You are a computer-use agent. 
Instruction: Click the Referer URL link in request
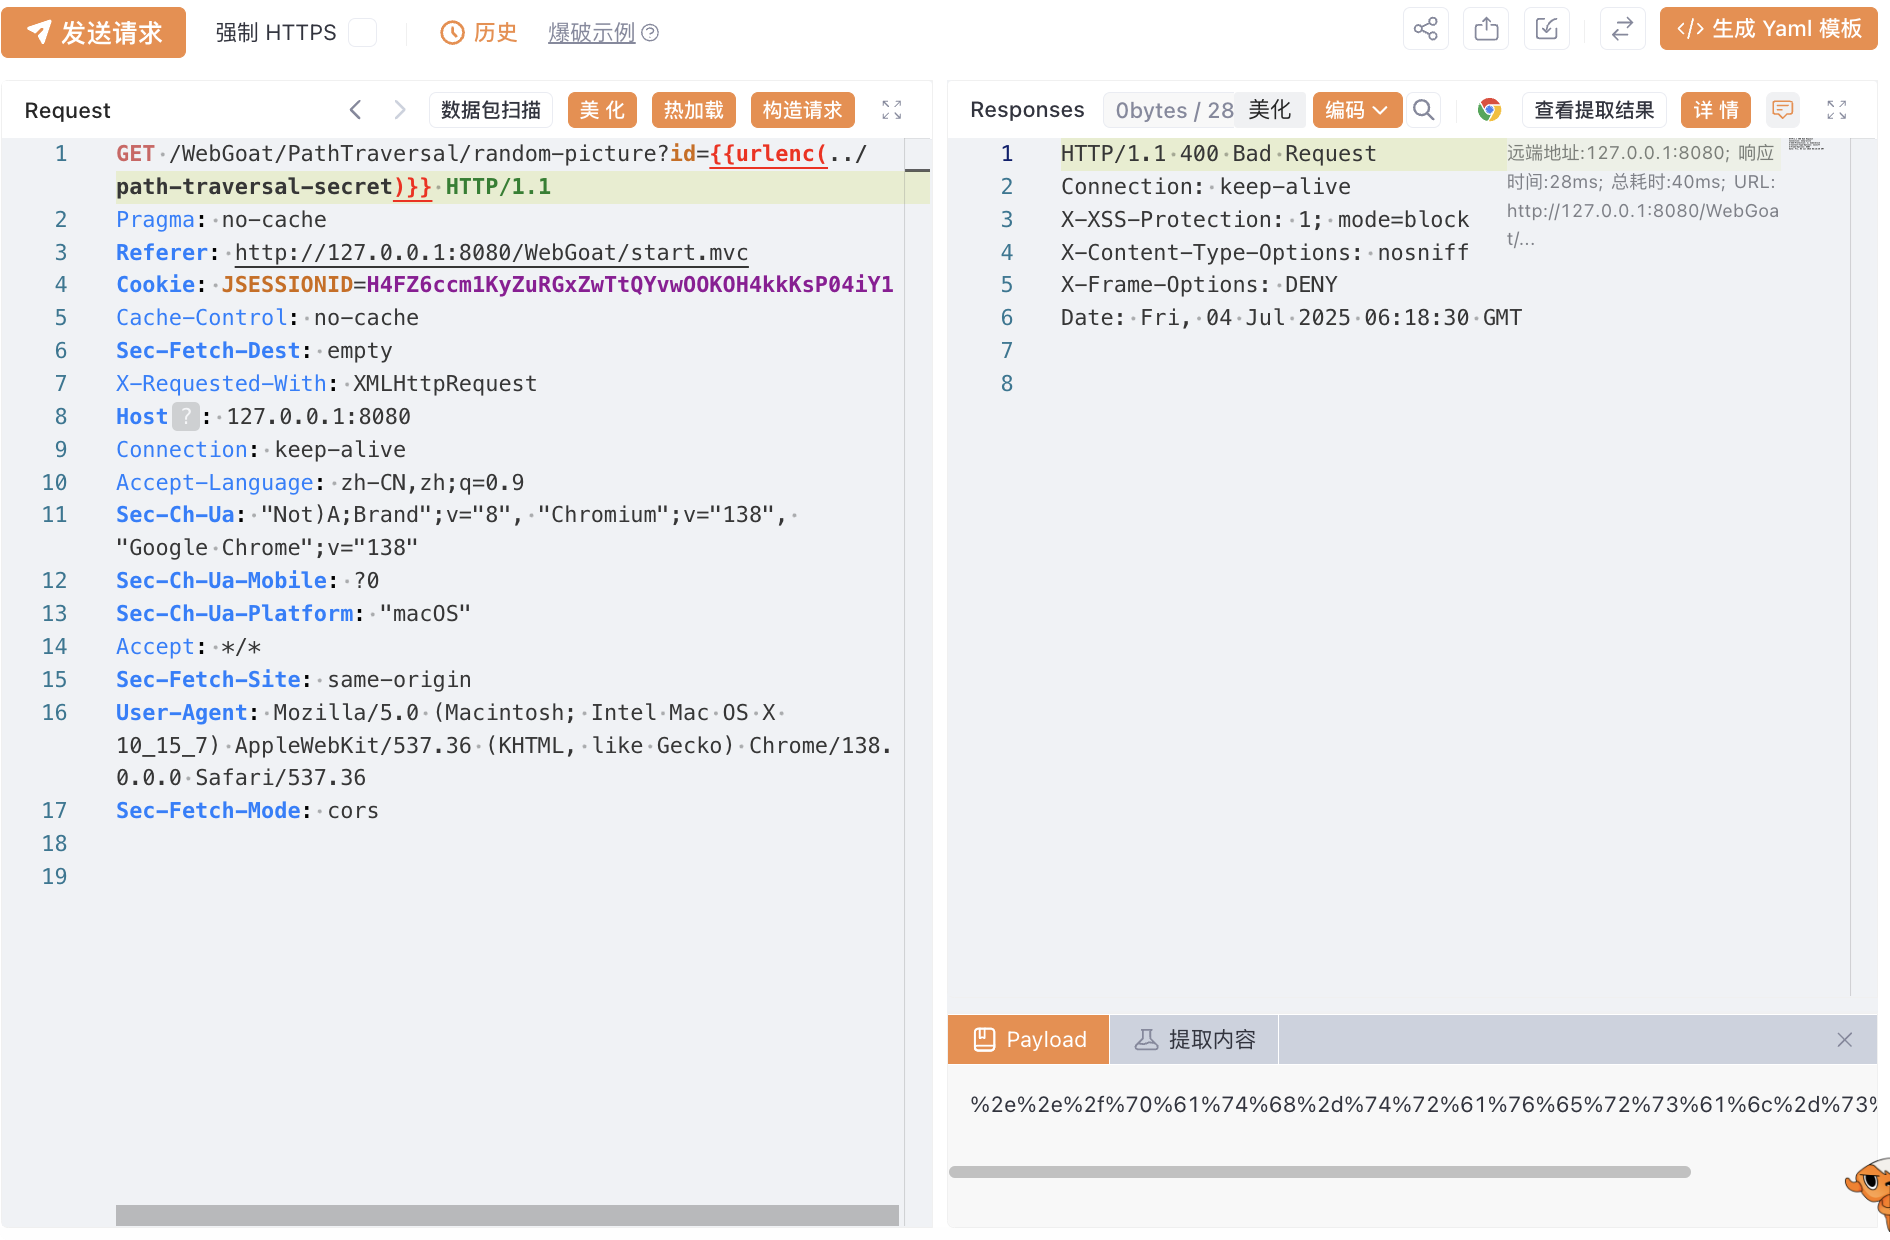click(491, 252)
